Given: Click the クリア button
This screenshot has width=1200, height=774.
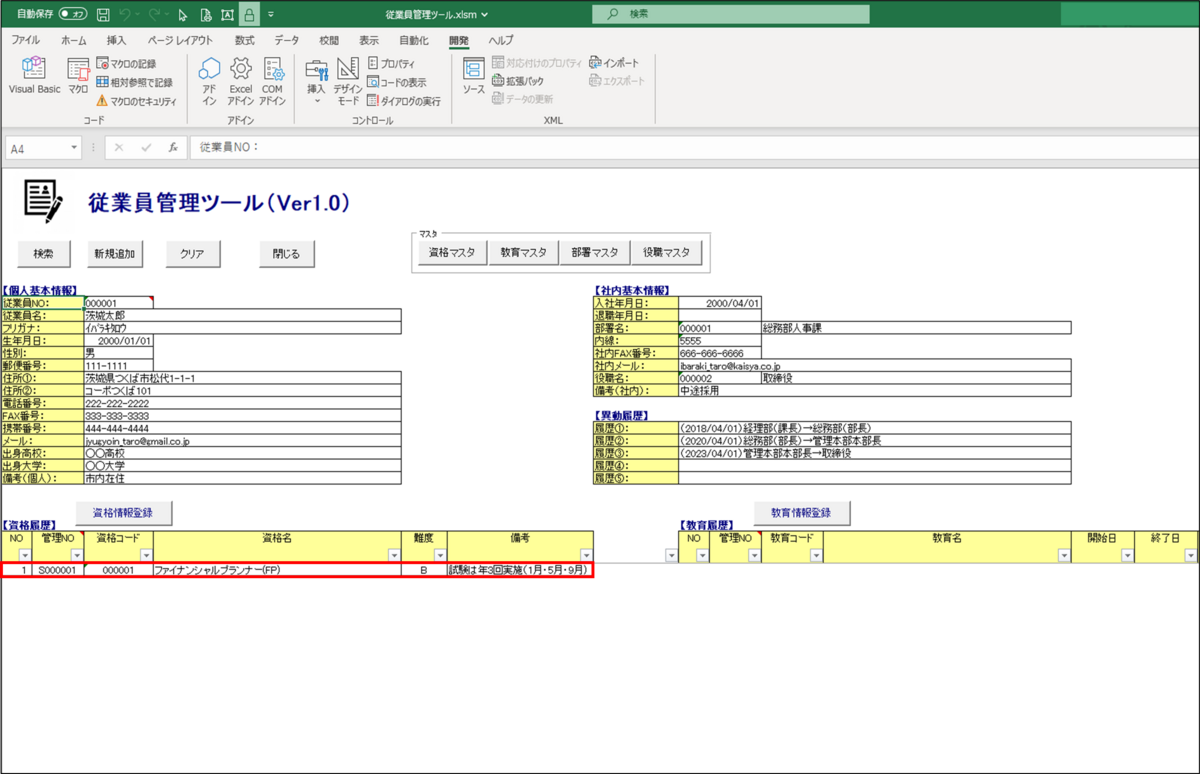Looking at the screenshot, I should tap(192, 254).
